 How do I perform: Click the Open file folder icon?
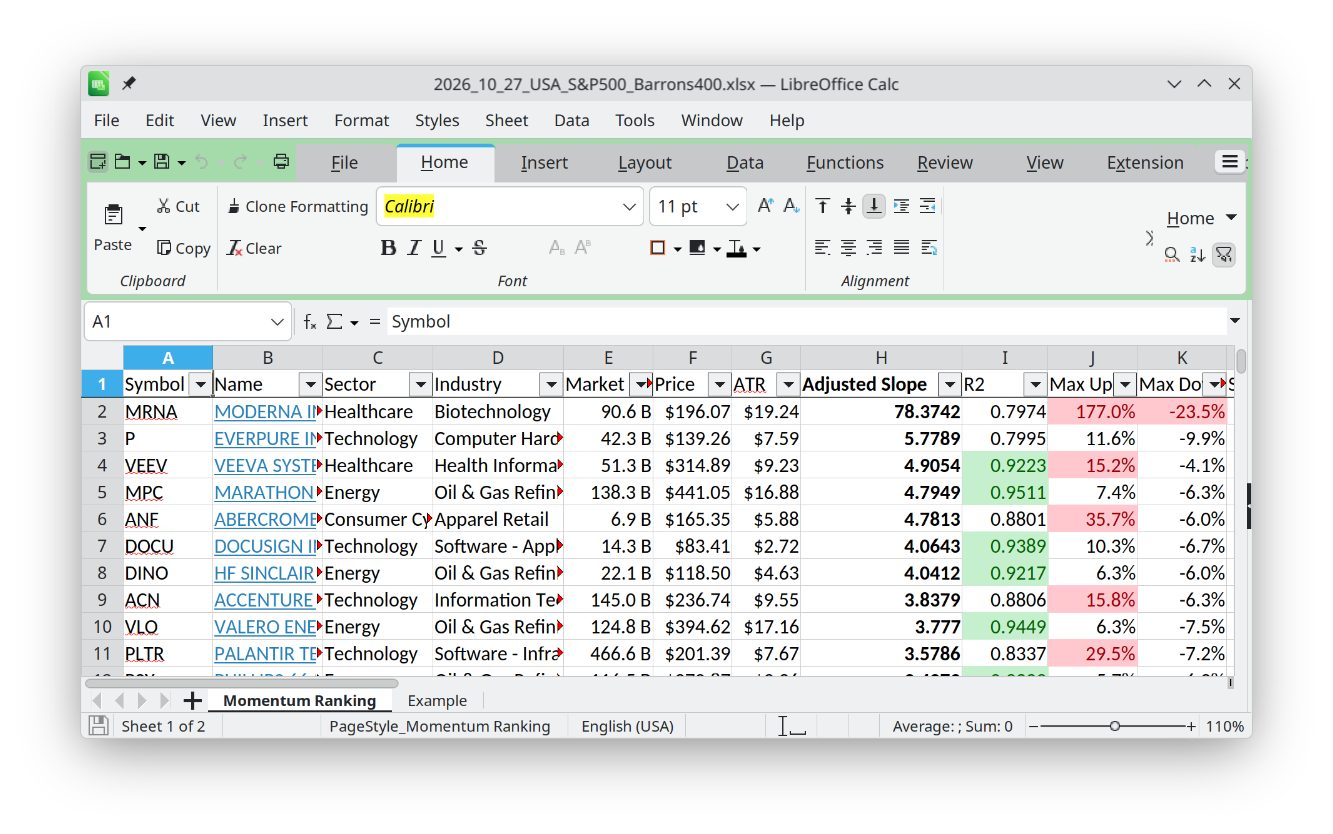122,162
